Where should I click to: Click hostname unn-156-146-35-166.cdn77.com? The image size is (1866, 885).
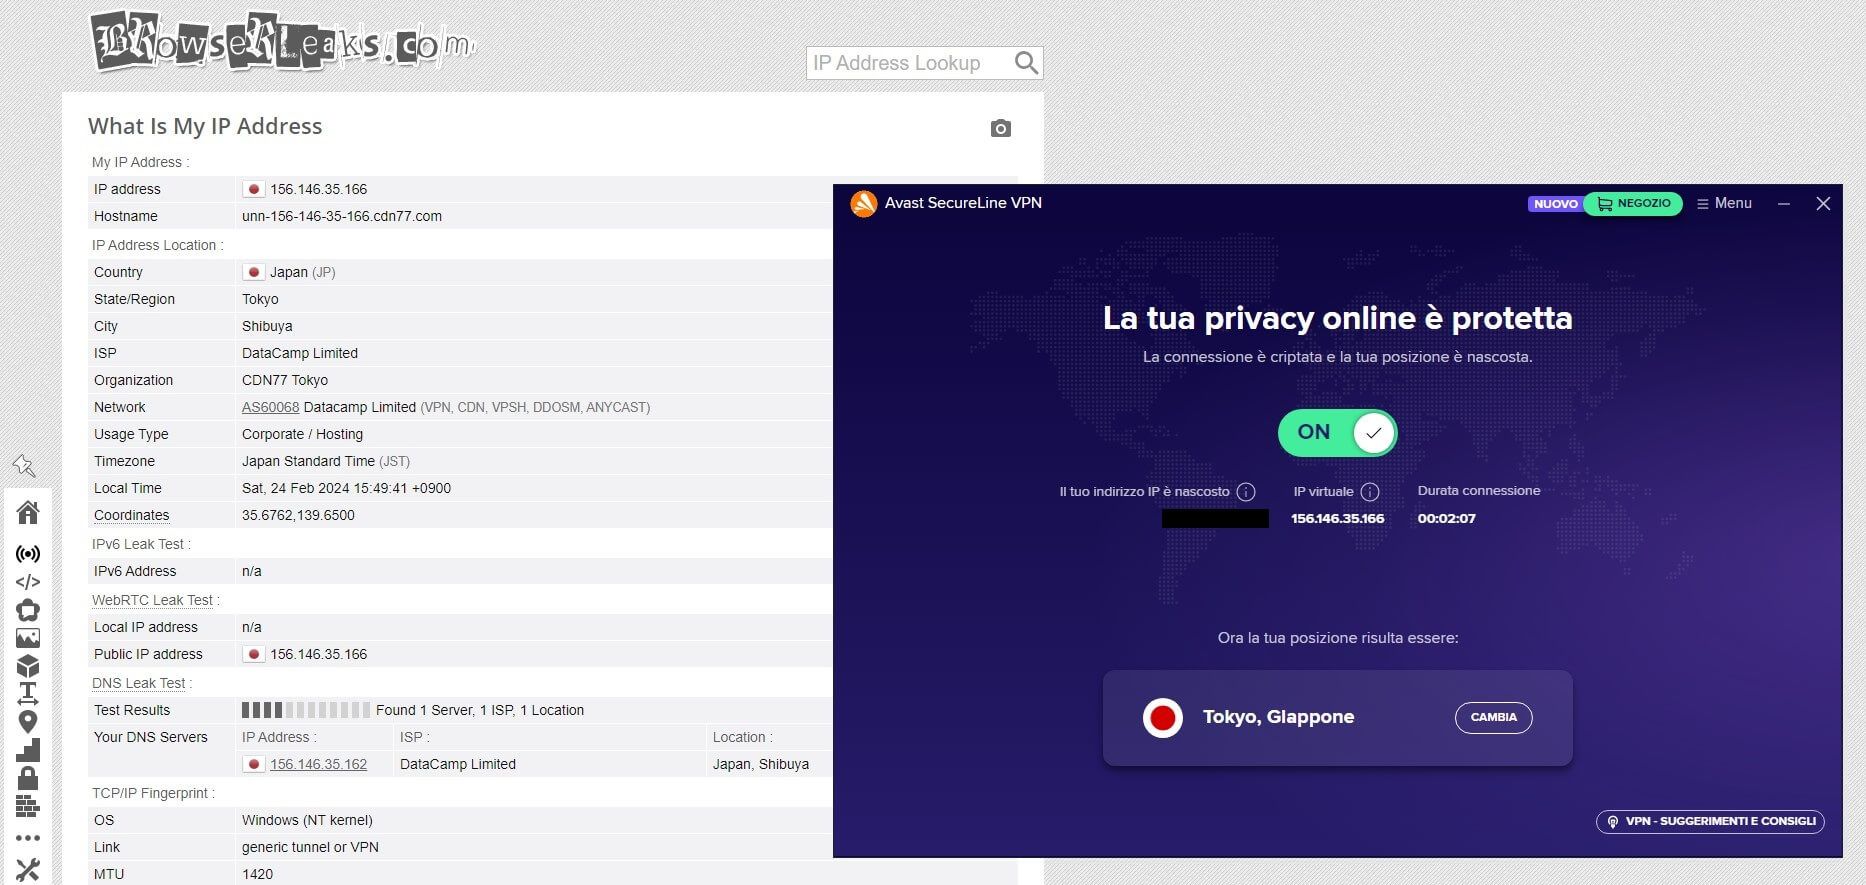pyautogui.click(x=342, y=216)
